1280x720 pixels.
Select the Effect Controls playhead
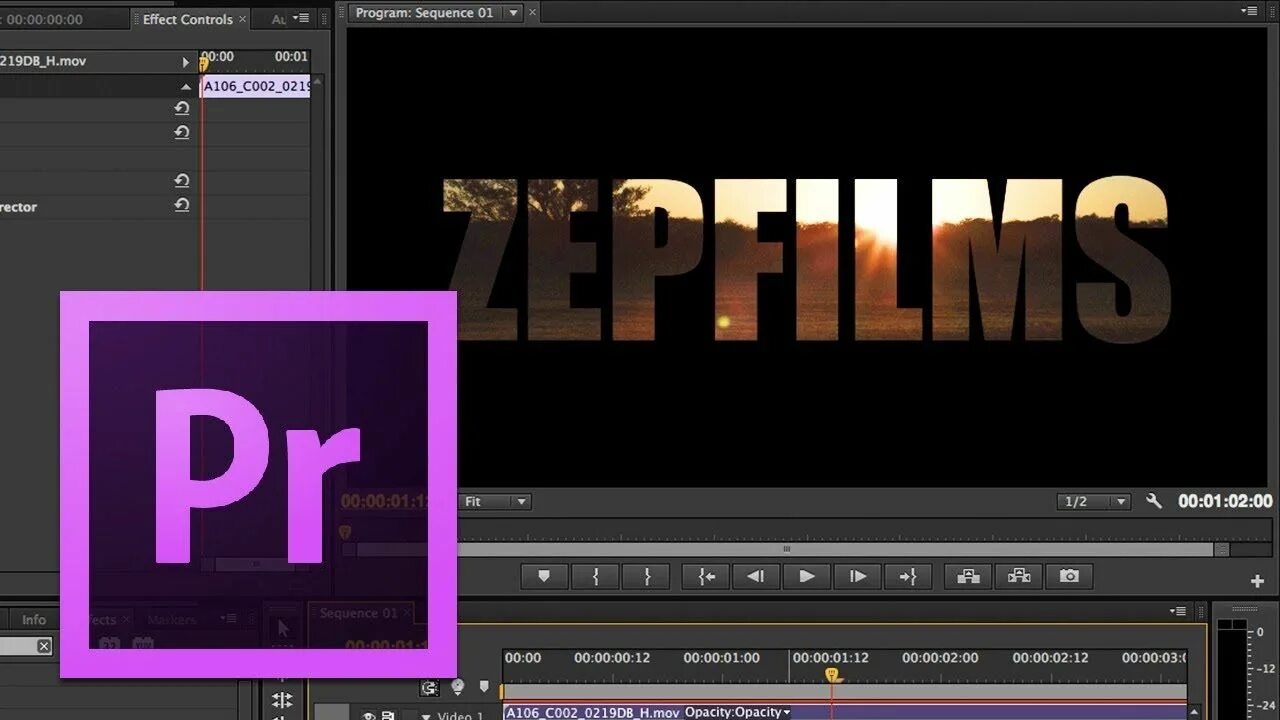tap(204, 64)
